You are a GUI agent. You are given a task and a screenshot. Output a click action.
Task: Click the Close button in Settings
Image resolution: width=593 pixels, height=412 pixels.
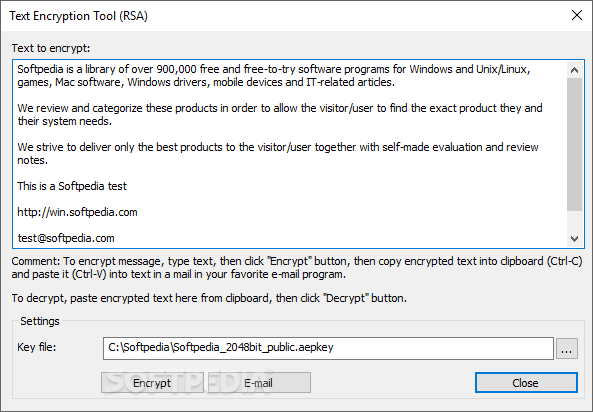(526, 382)
